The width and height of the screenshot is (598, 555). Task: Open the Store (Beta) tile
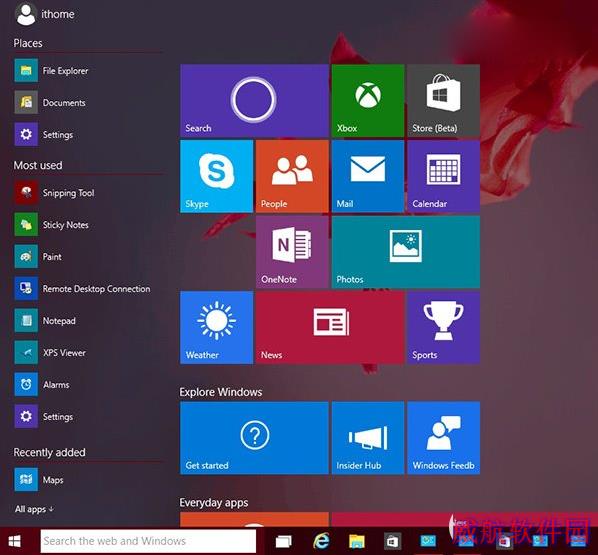click(x=444, y=100)
